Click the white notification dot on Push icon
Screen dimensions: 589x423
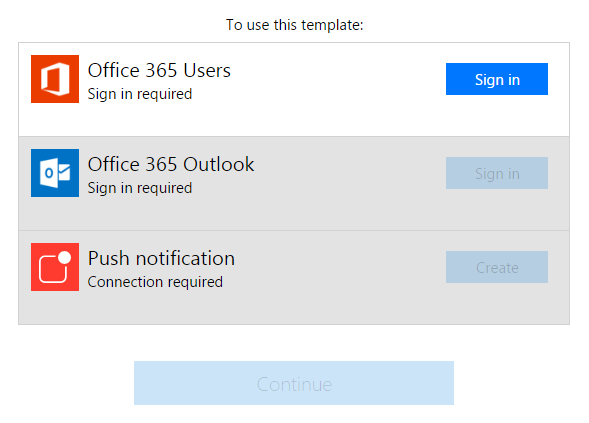65,257
